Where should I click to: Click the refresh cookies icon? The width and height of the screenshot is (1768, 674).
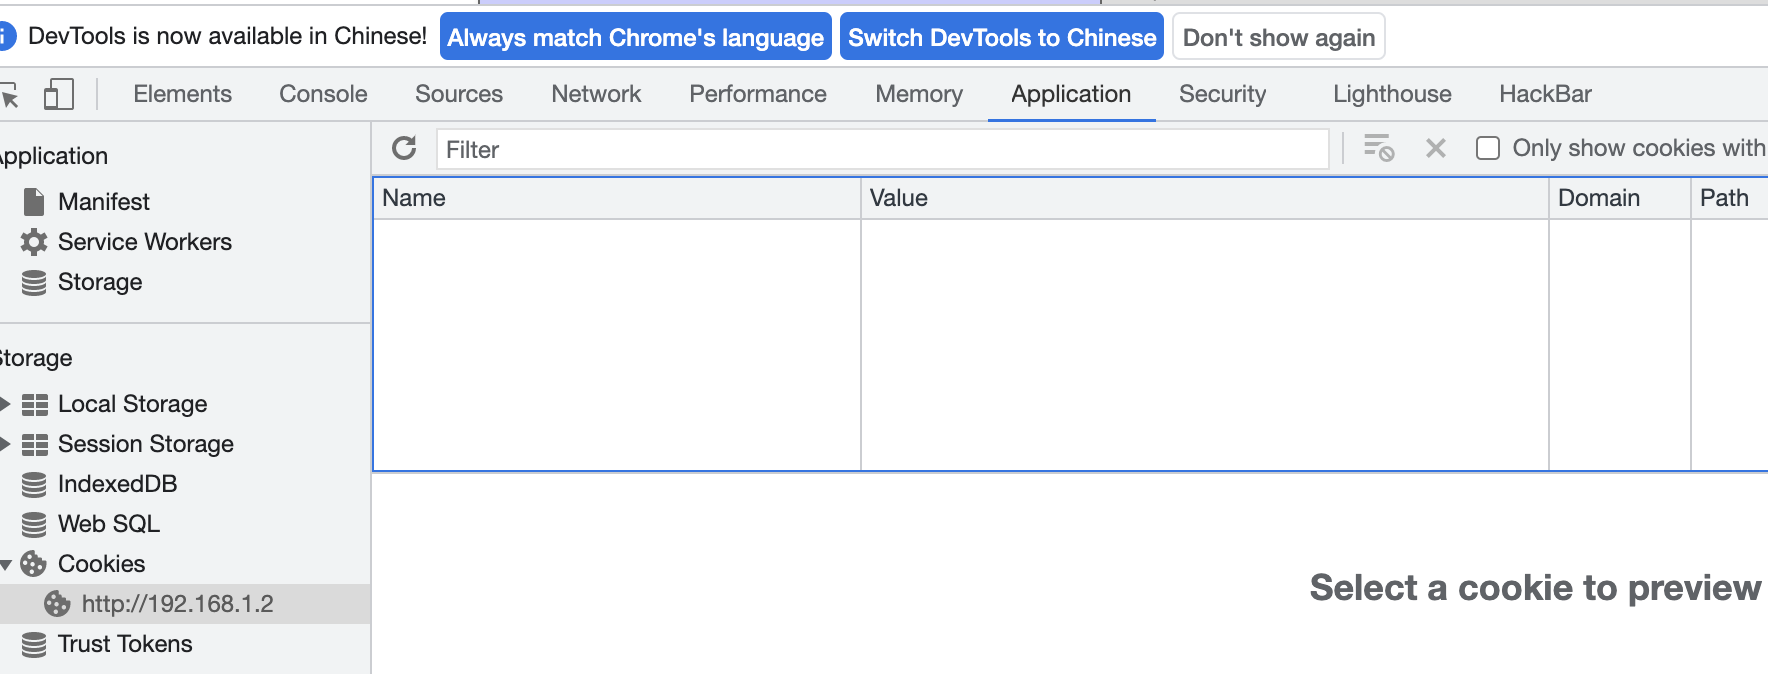coord(404,148)
